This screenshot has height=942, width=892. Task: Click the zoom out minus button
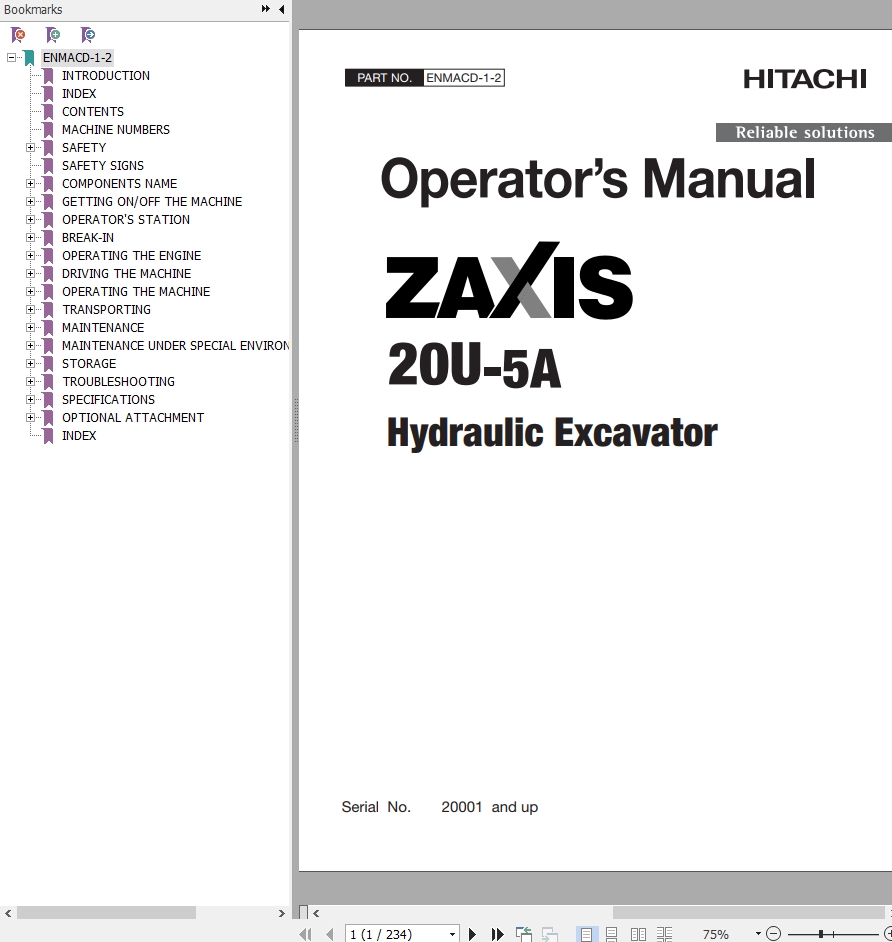pyautogui.click(x=774, y=934)
